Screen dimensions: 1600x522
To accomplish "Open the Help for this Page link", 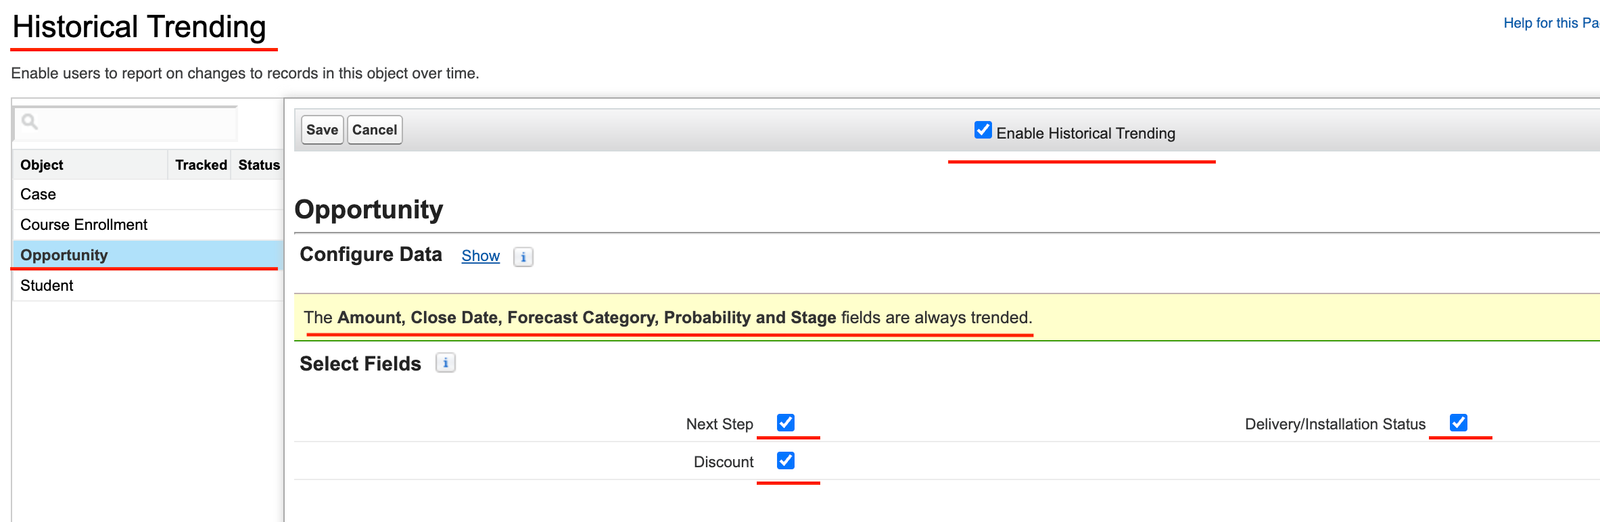I will click(x=1550, y=23).
